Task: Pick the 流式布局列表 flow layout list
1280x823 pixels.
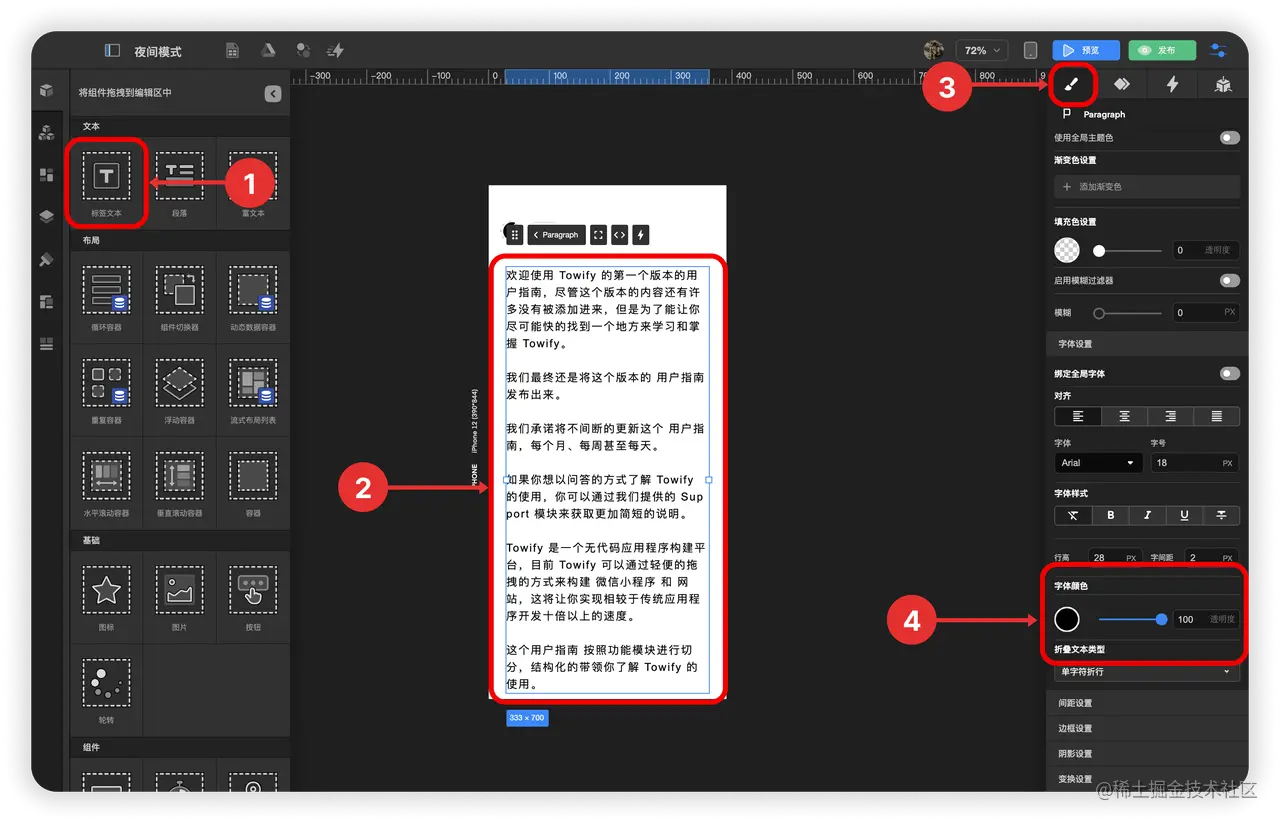Action: (253, 390)
